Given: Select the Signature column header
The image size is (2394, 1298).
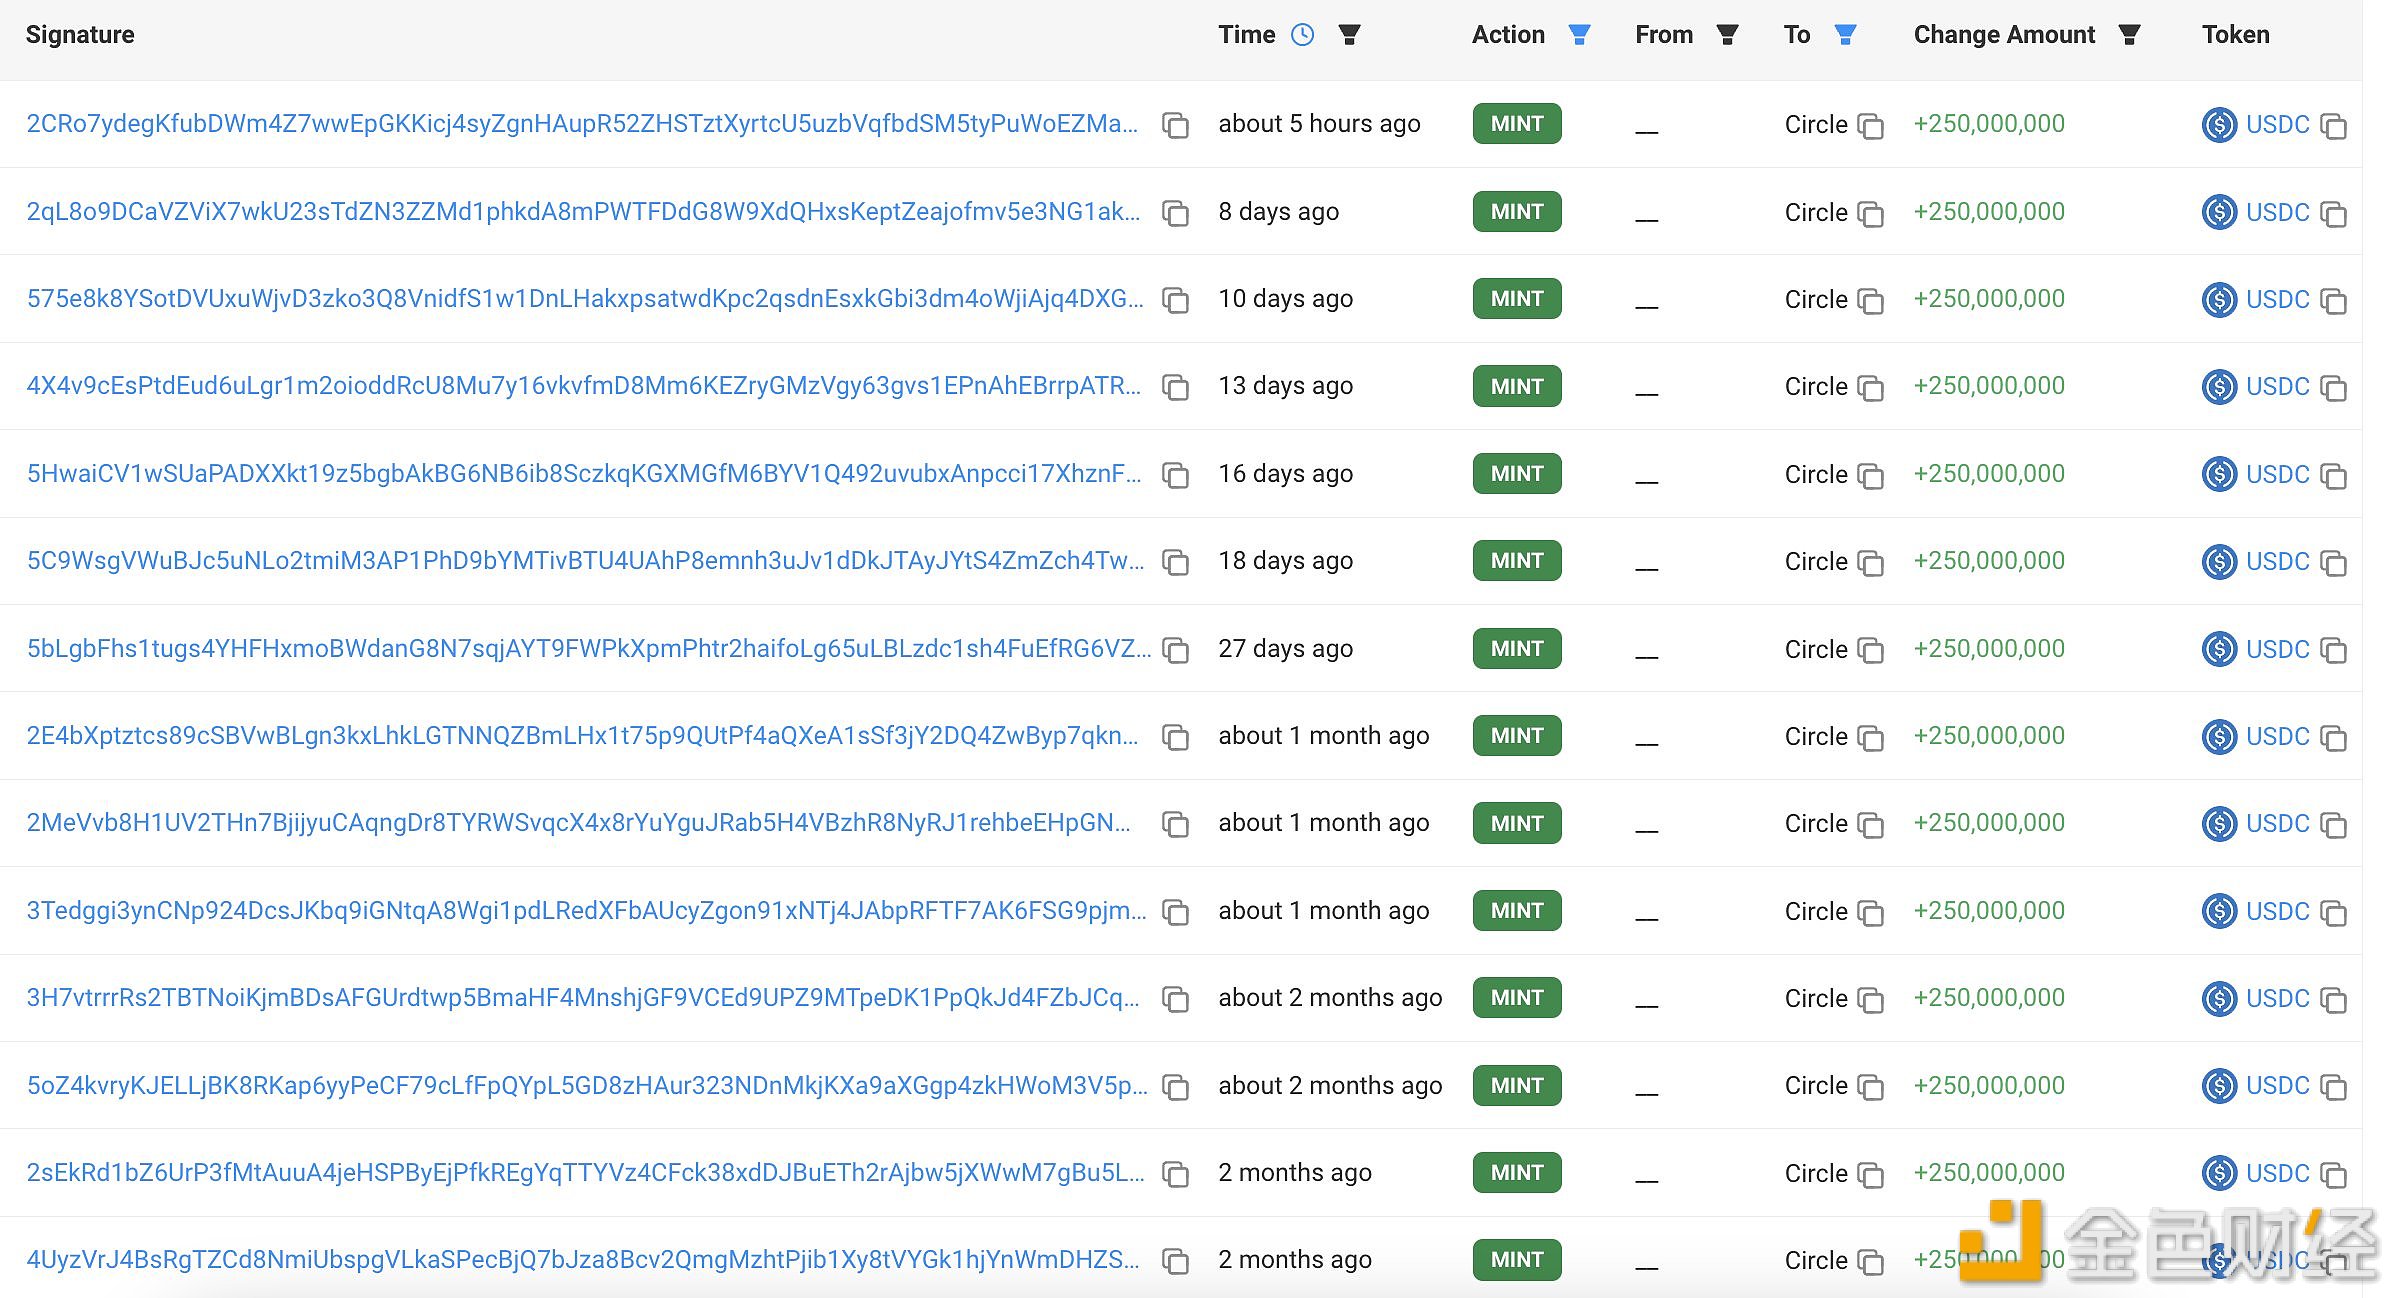Looking at the screenshot, I should tap(80, 35).
